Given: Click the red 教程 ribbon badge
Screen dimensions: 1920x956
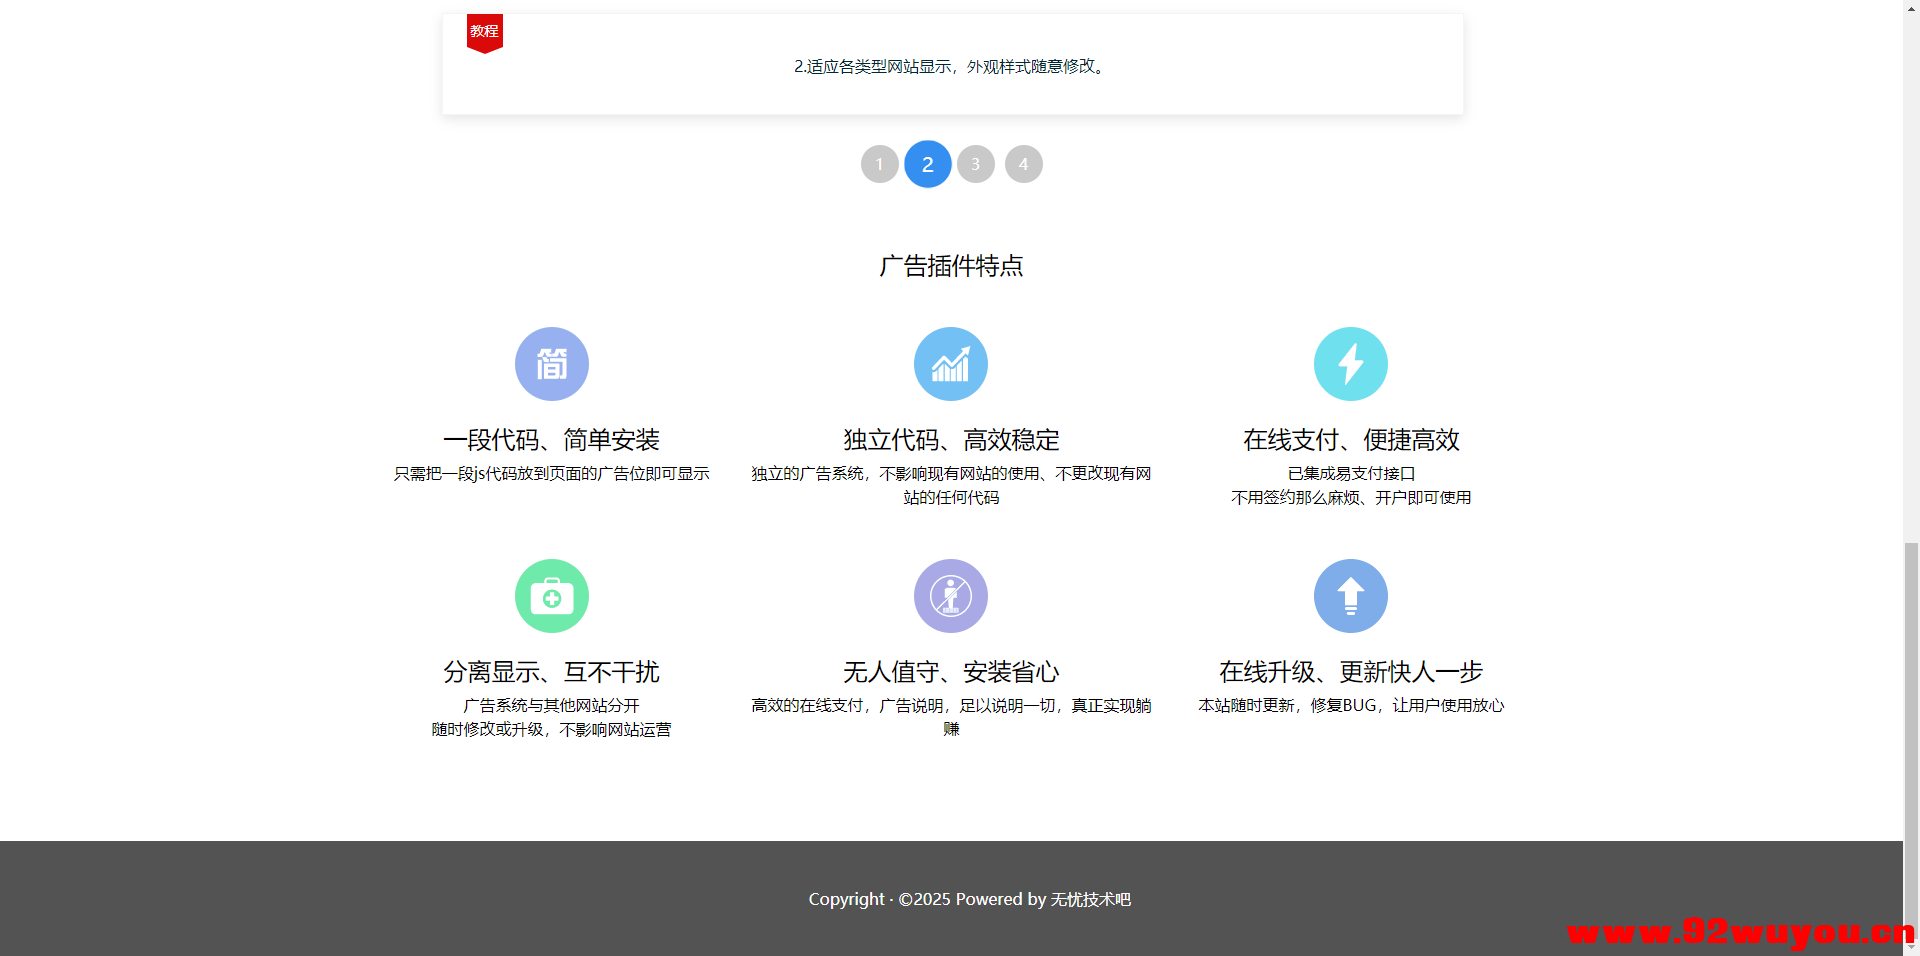Looking at the screenshot, I should pyautogui.click(x=484, y=31).
